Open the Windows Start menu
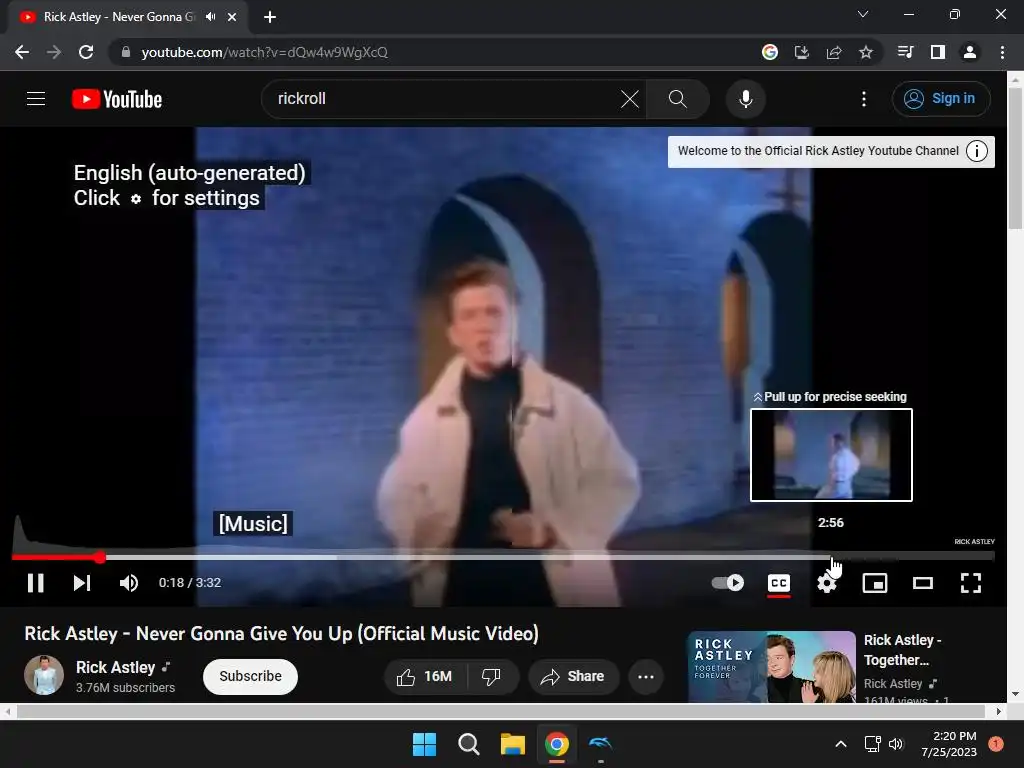This screenshot has height=768, width=1024. [424, 744]
